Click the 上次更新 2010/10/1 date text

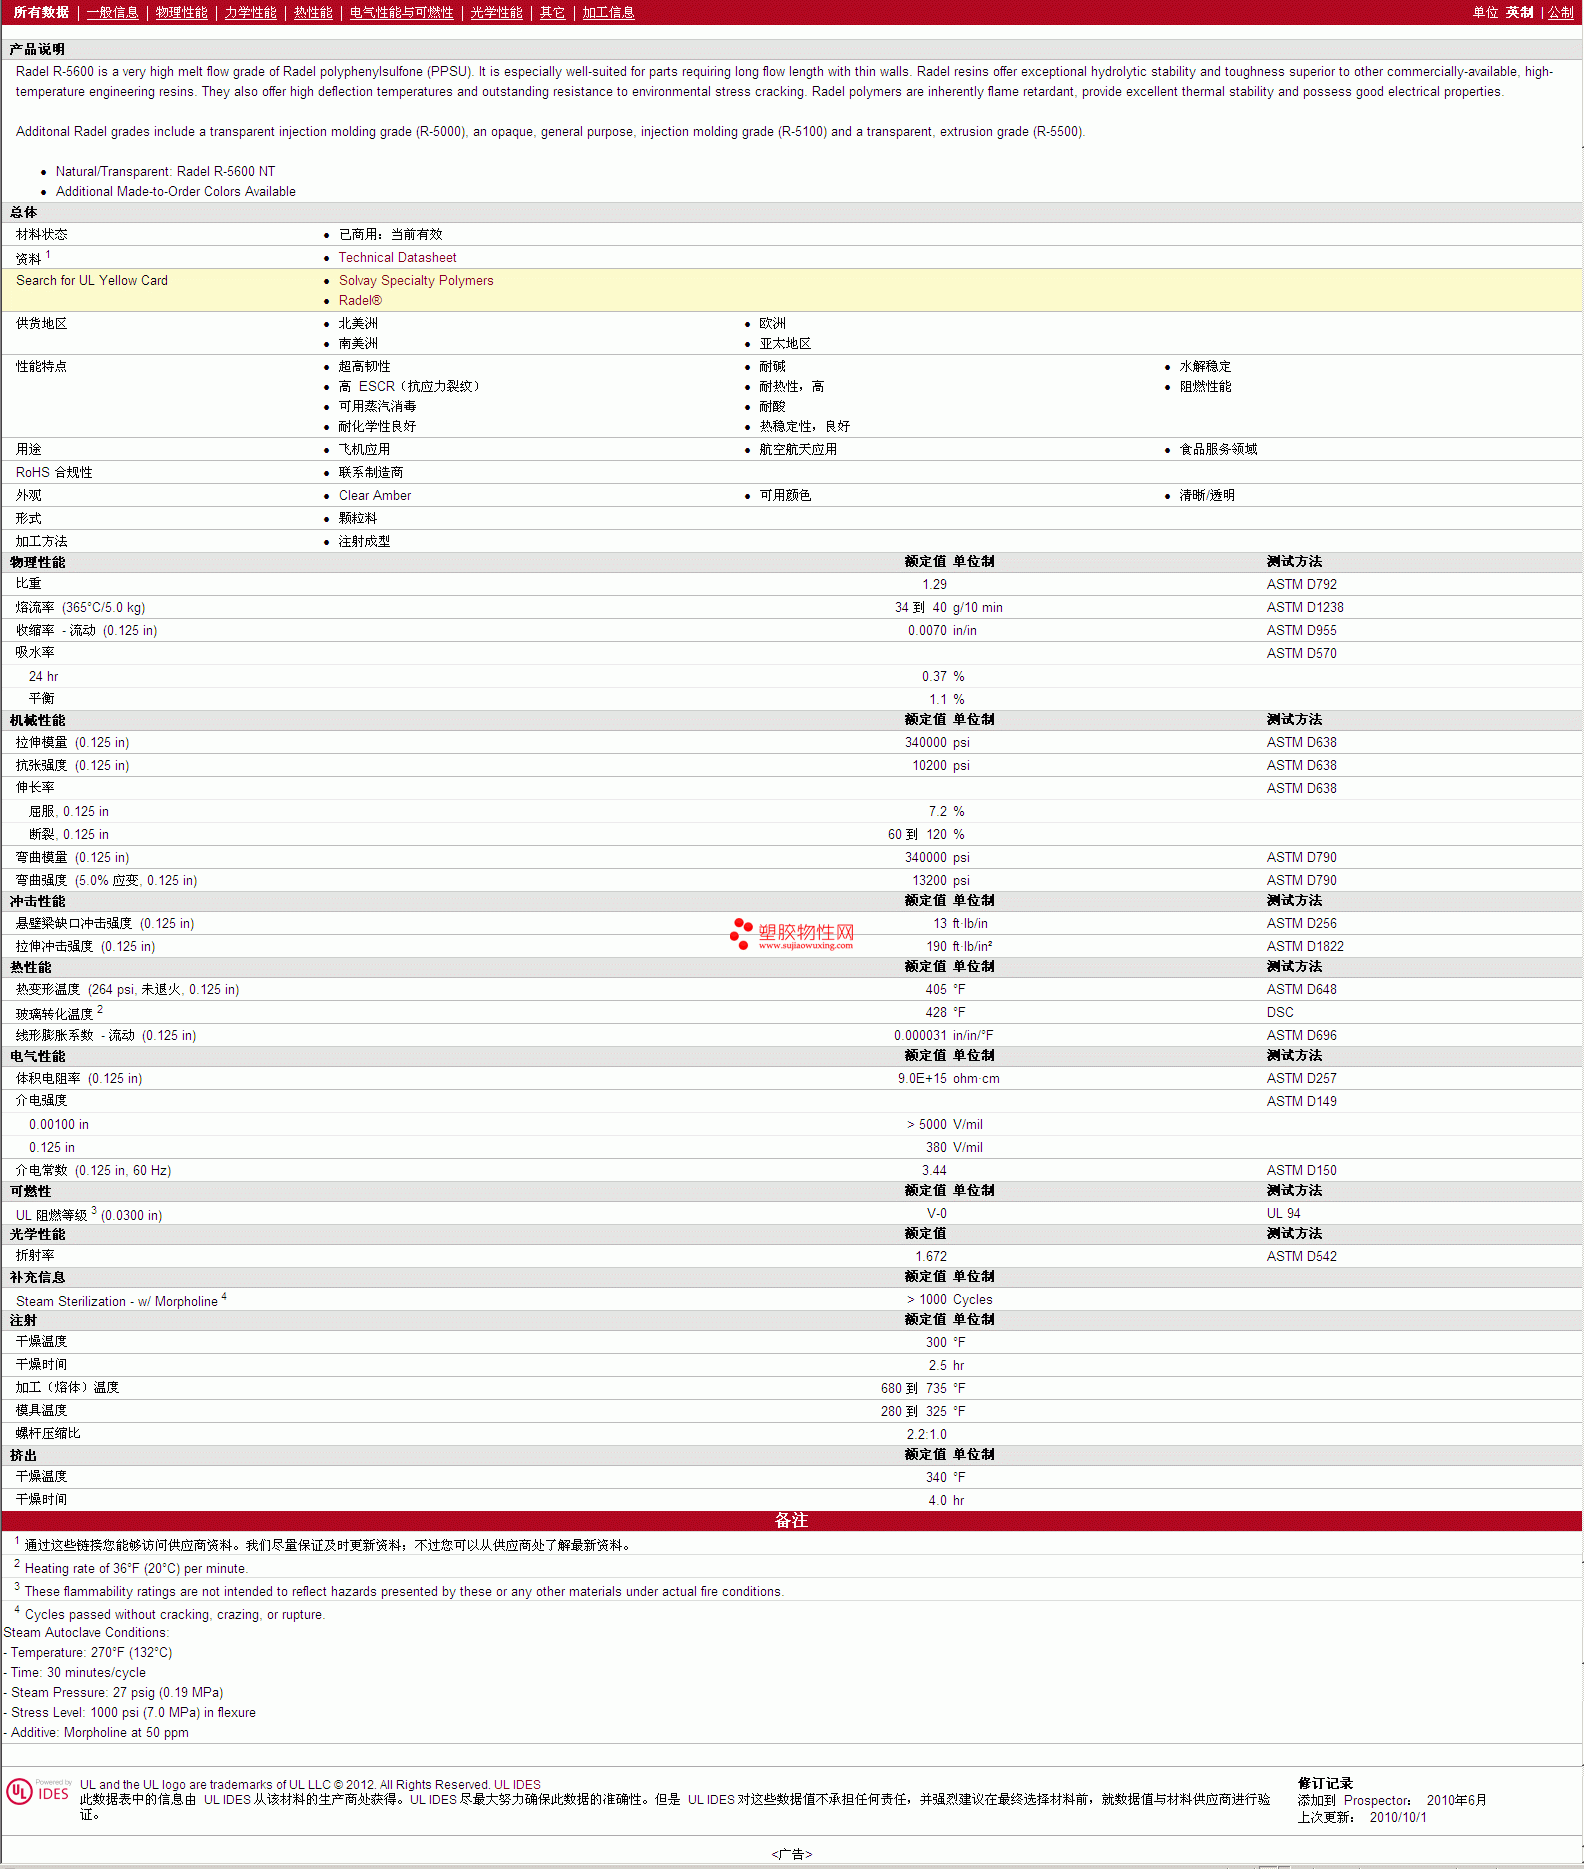tap(1362, 1817)
